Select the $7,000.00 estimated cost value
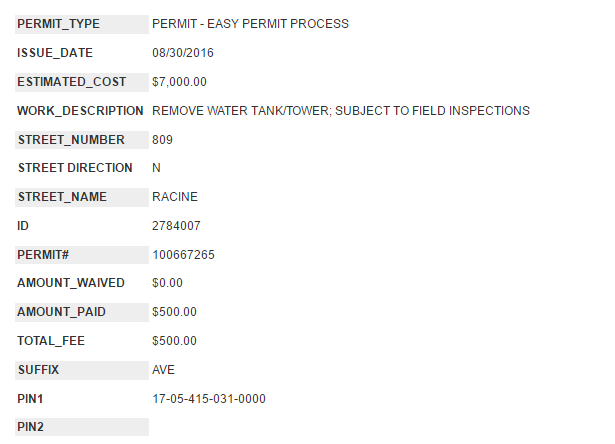 tap(179, 81)
